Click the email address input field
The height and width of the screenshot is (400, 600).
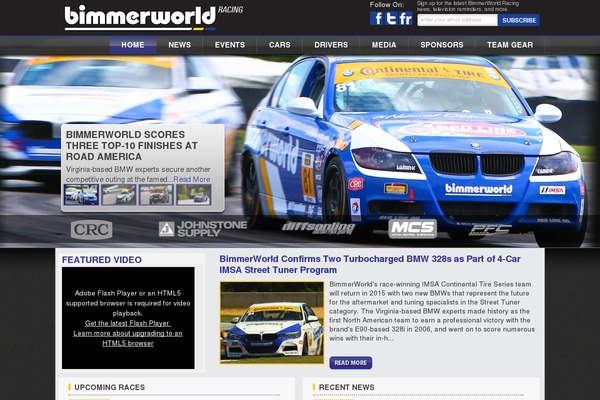[457, 20]
